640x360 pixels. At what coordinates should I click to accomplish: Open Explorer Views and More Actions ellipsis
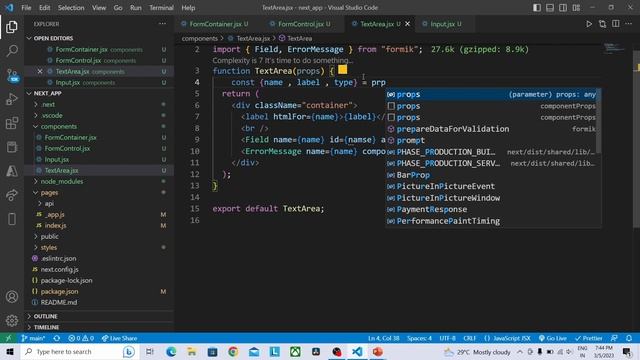pos(162,24)
